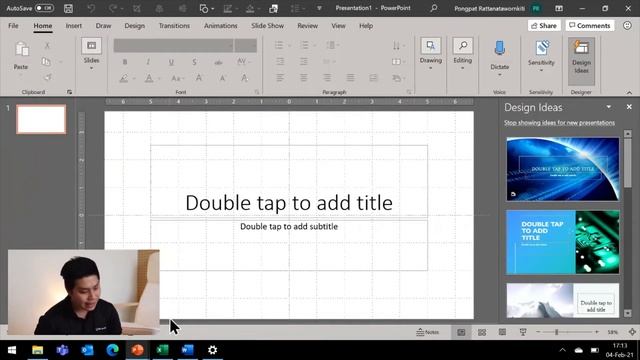Click the Align Right paragraph icon
Viewport: 640px width, 360px height.
pyautogui.click(x=327, y=78)
